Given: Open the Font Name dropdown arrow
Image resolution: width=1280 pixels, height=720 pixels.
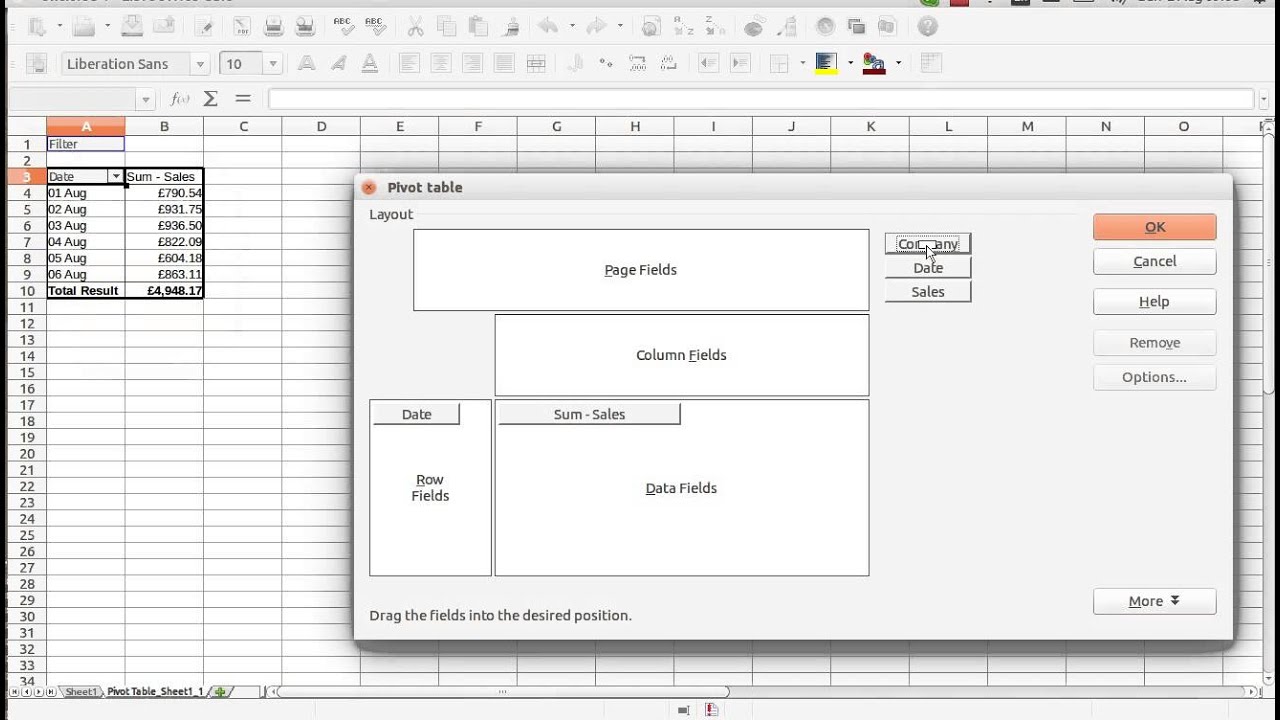Looking at the screenshot, I should coord(200,64).
